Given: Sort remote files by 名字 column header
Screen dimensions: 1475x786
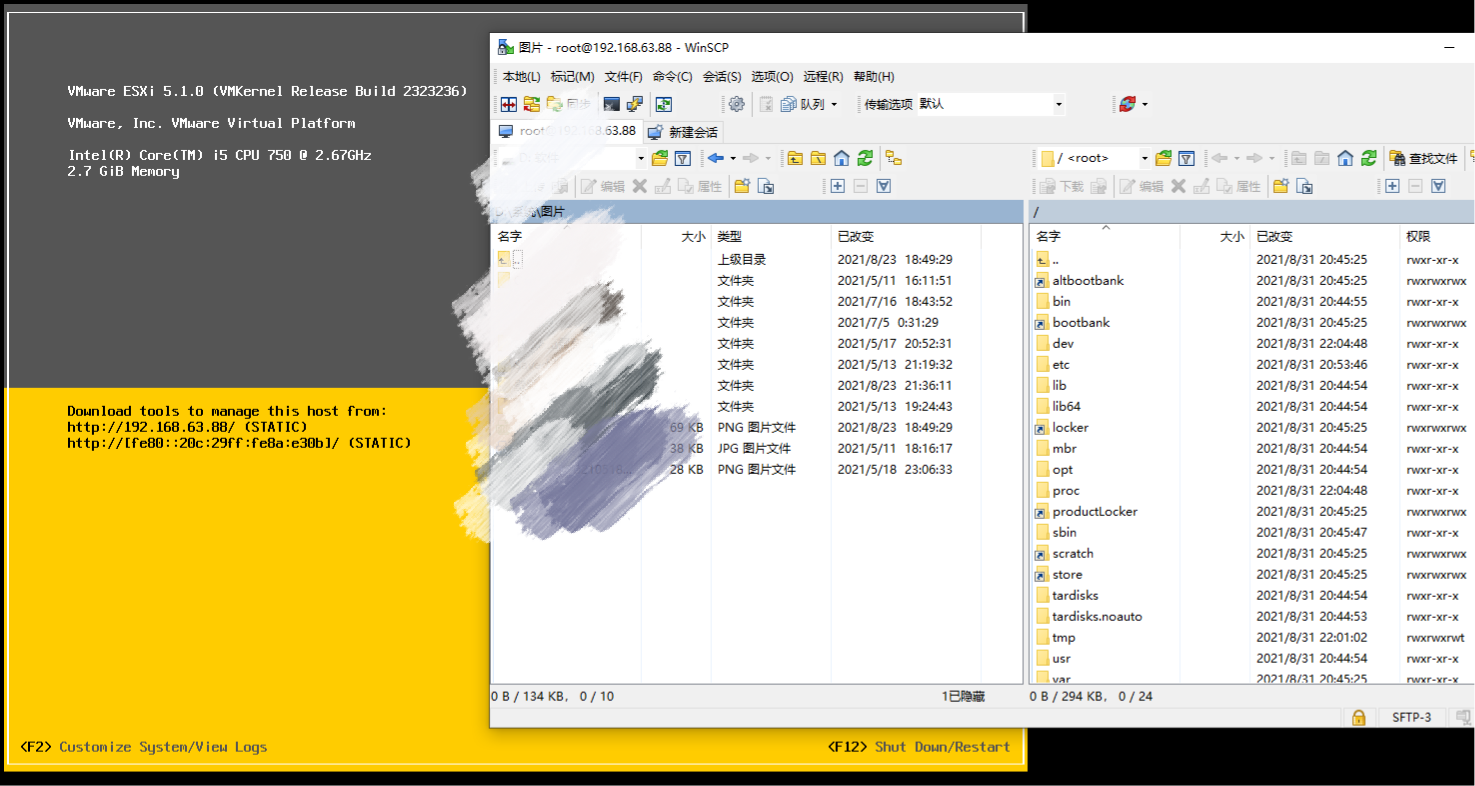Looking at the screenshot, I should tap(1105, 237).
